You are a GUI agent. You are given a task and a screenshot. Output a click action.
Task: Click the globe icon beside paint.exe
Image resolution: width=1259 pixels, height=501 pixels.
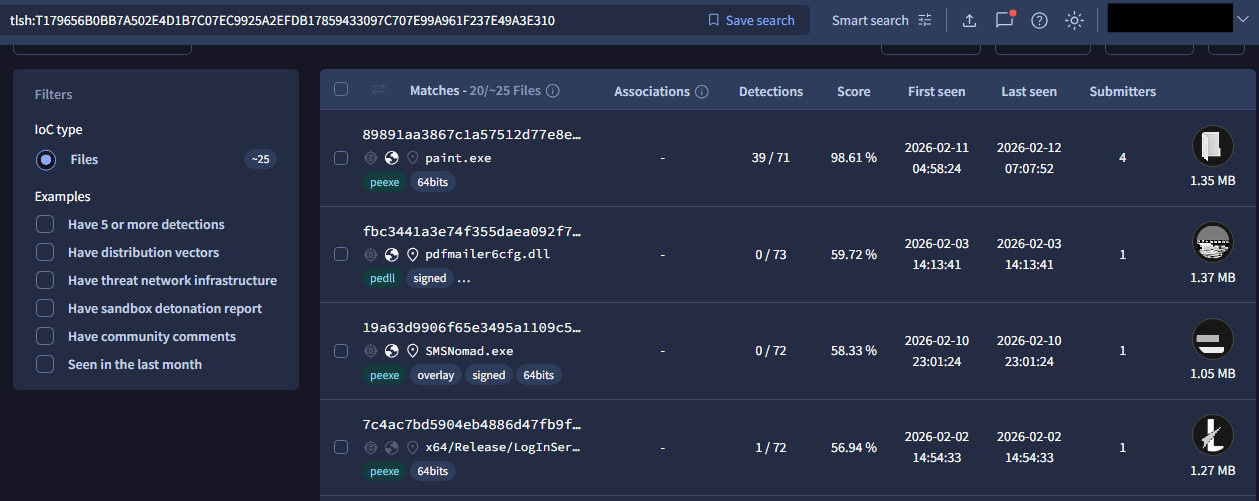point(391,158)
